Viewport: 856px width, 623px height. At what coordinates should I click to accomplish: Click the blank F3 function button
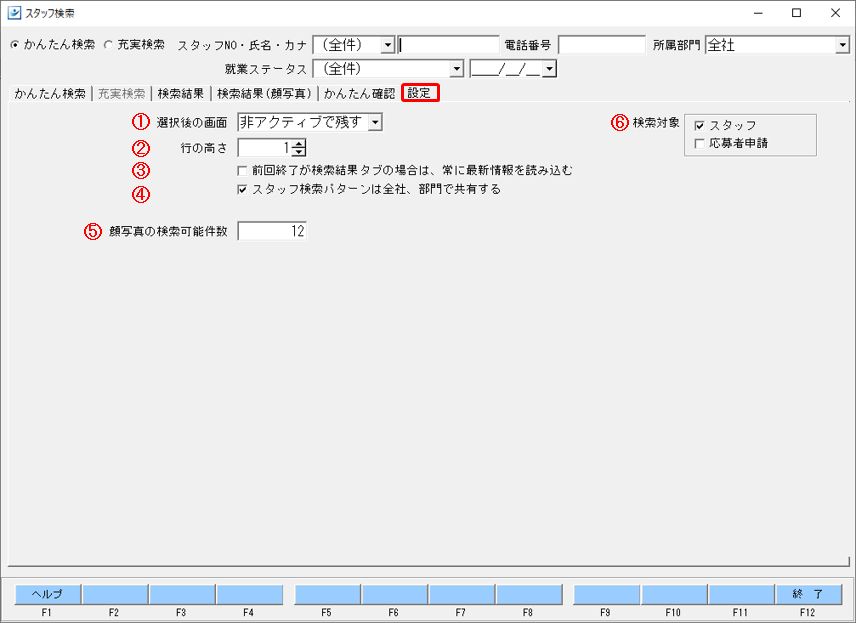[x=182, y=594]
